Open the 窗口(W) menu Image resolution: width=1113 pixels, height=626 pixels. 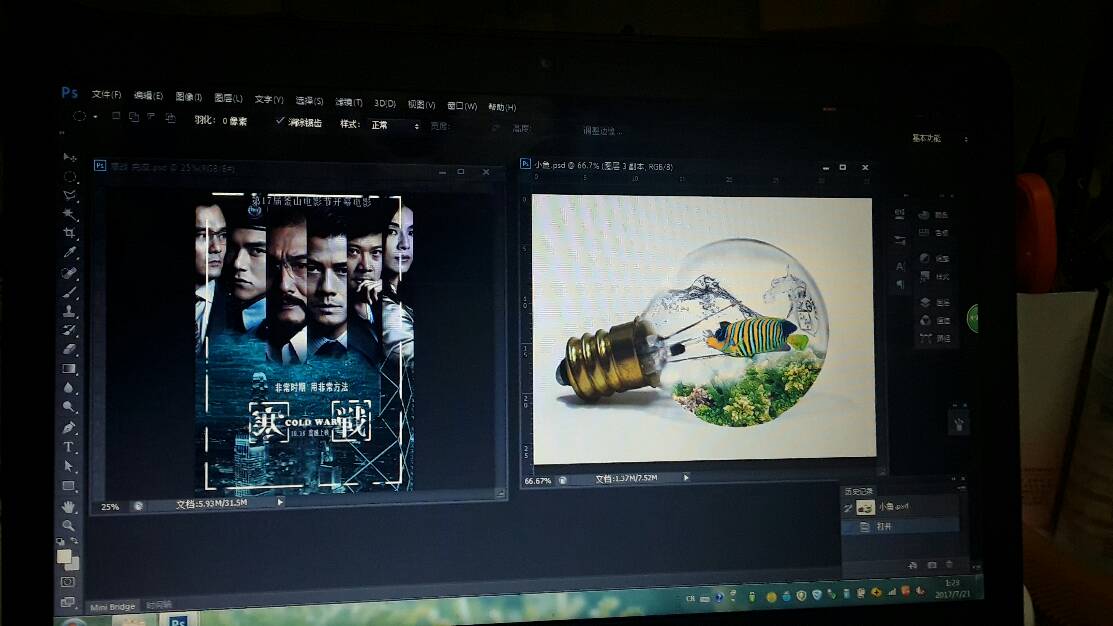(462, 106)
